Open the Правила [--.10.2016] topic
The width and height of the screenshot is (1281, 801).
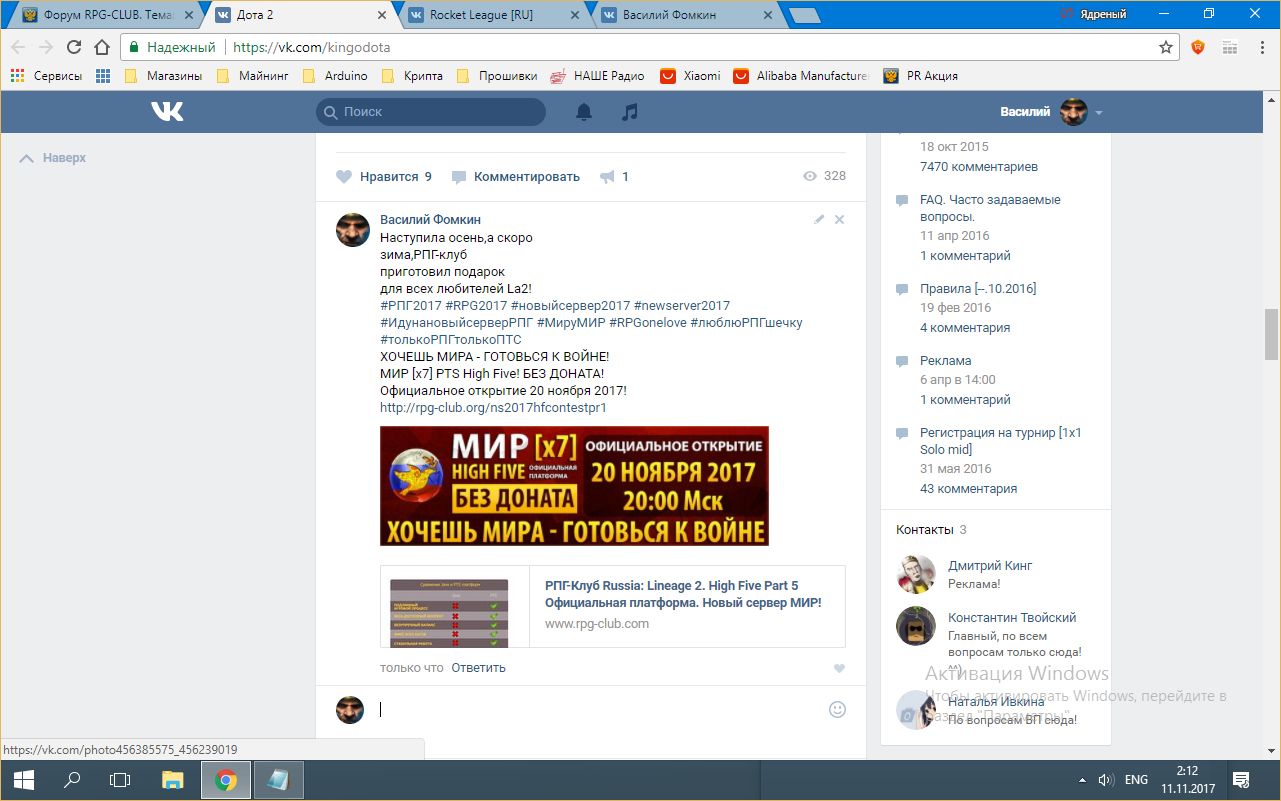coord(978,289)
